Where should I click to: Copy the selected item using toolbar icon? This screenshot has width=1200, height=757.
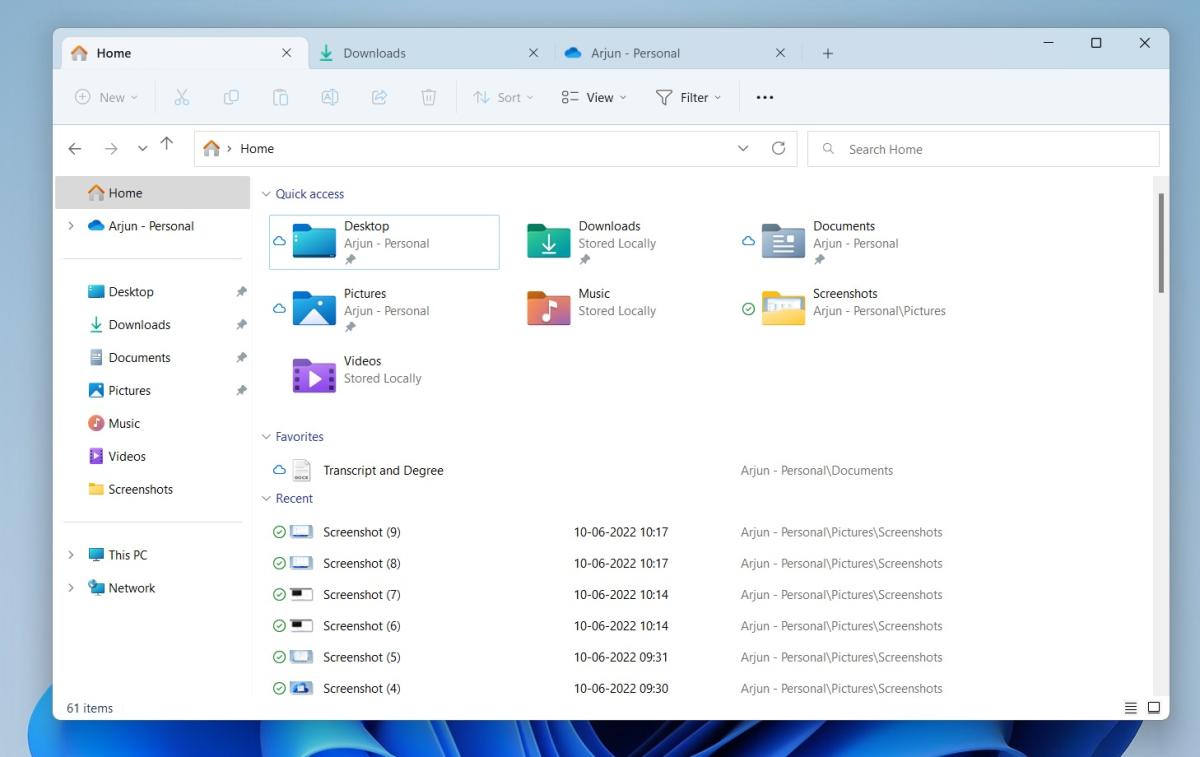pos(231,97)
